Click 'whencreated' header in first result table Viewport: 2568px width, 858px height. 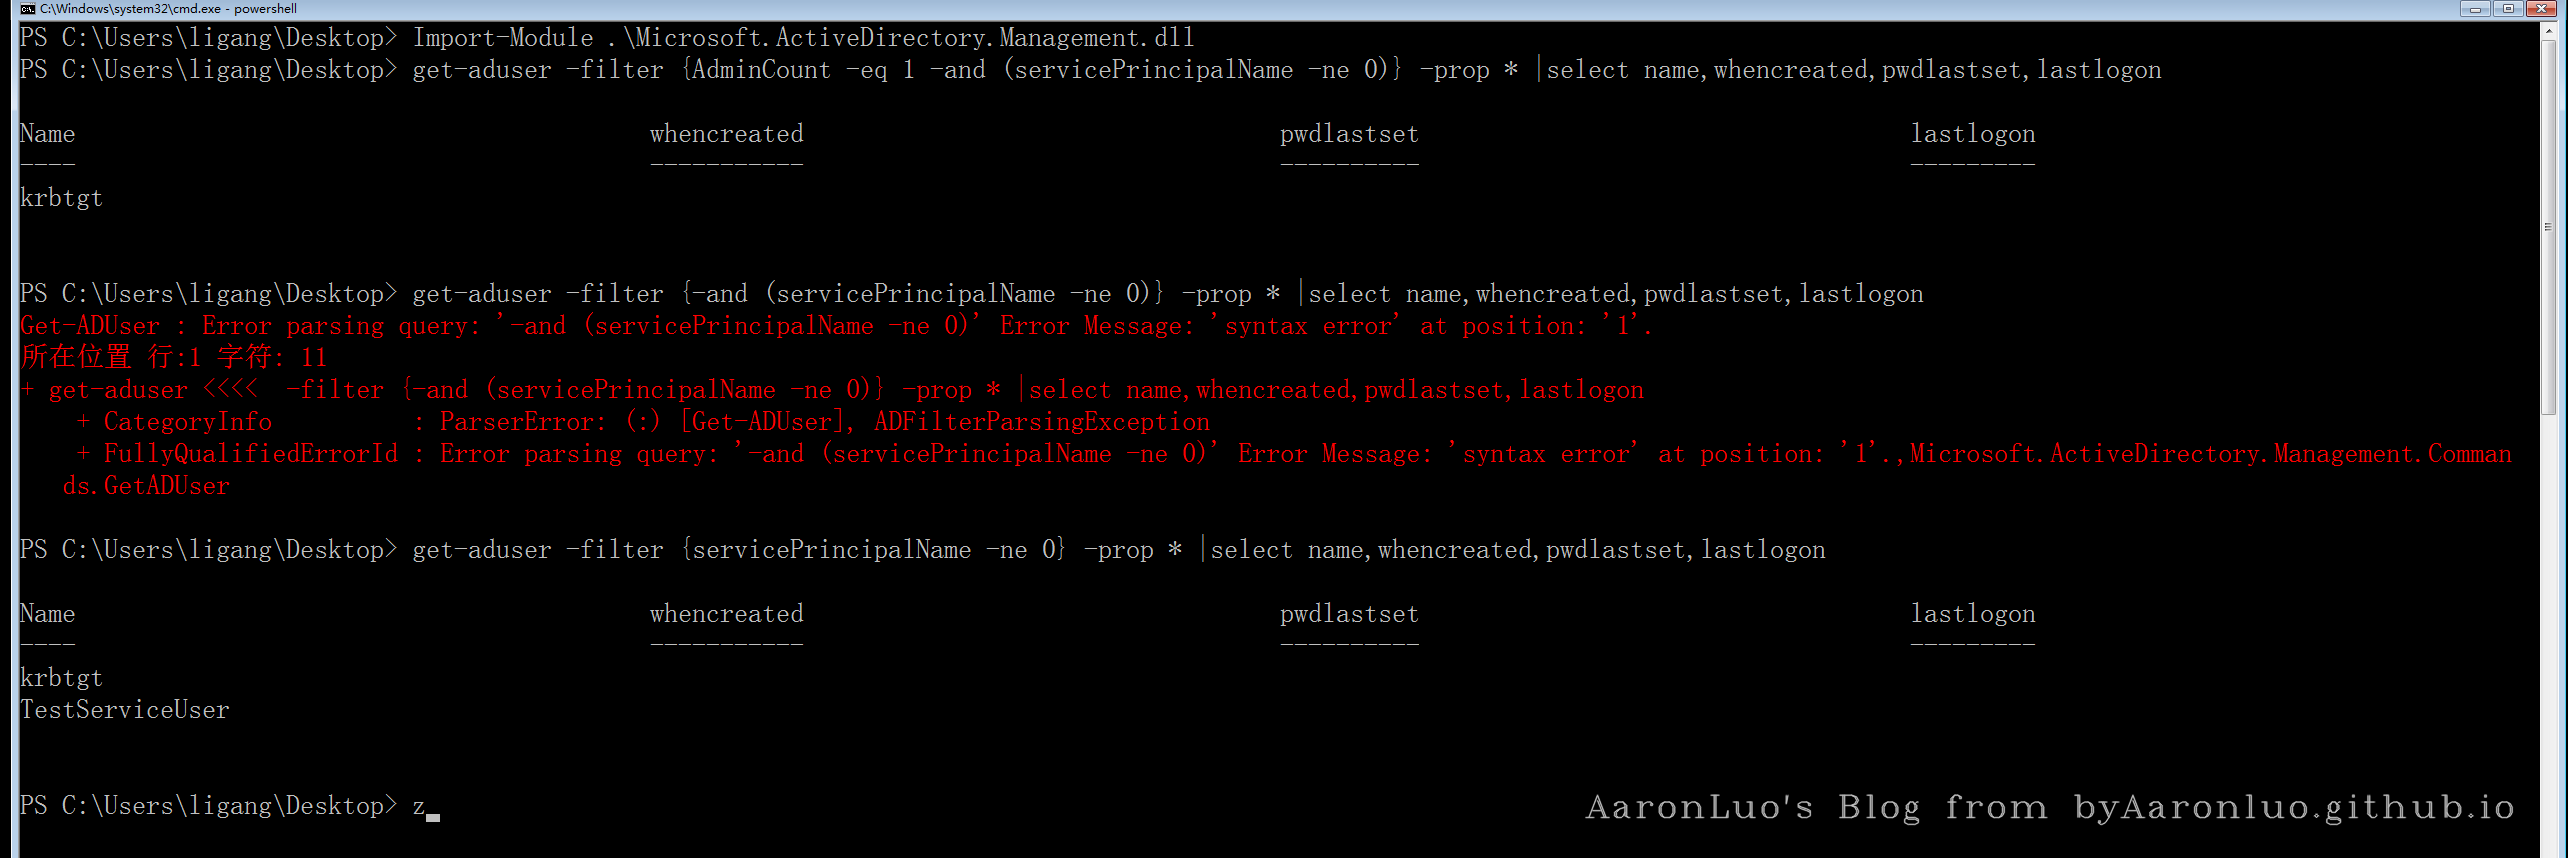pyautogui.click(x=726, y=134)
